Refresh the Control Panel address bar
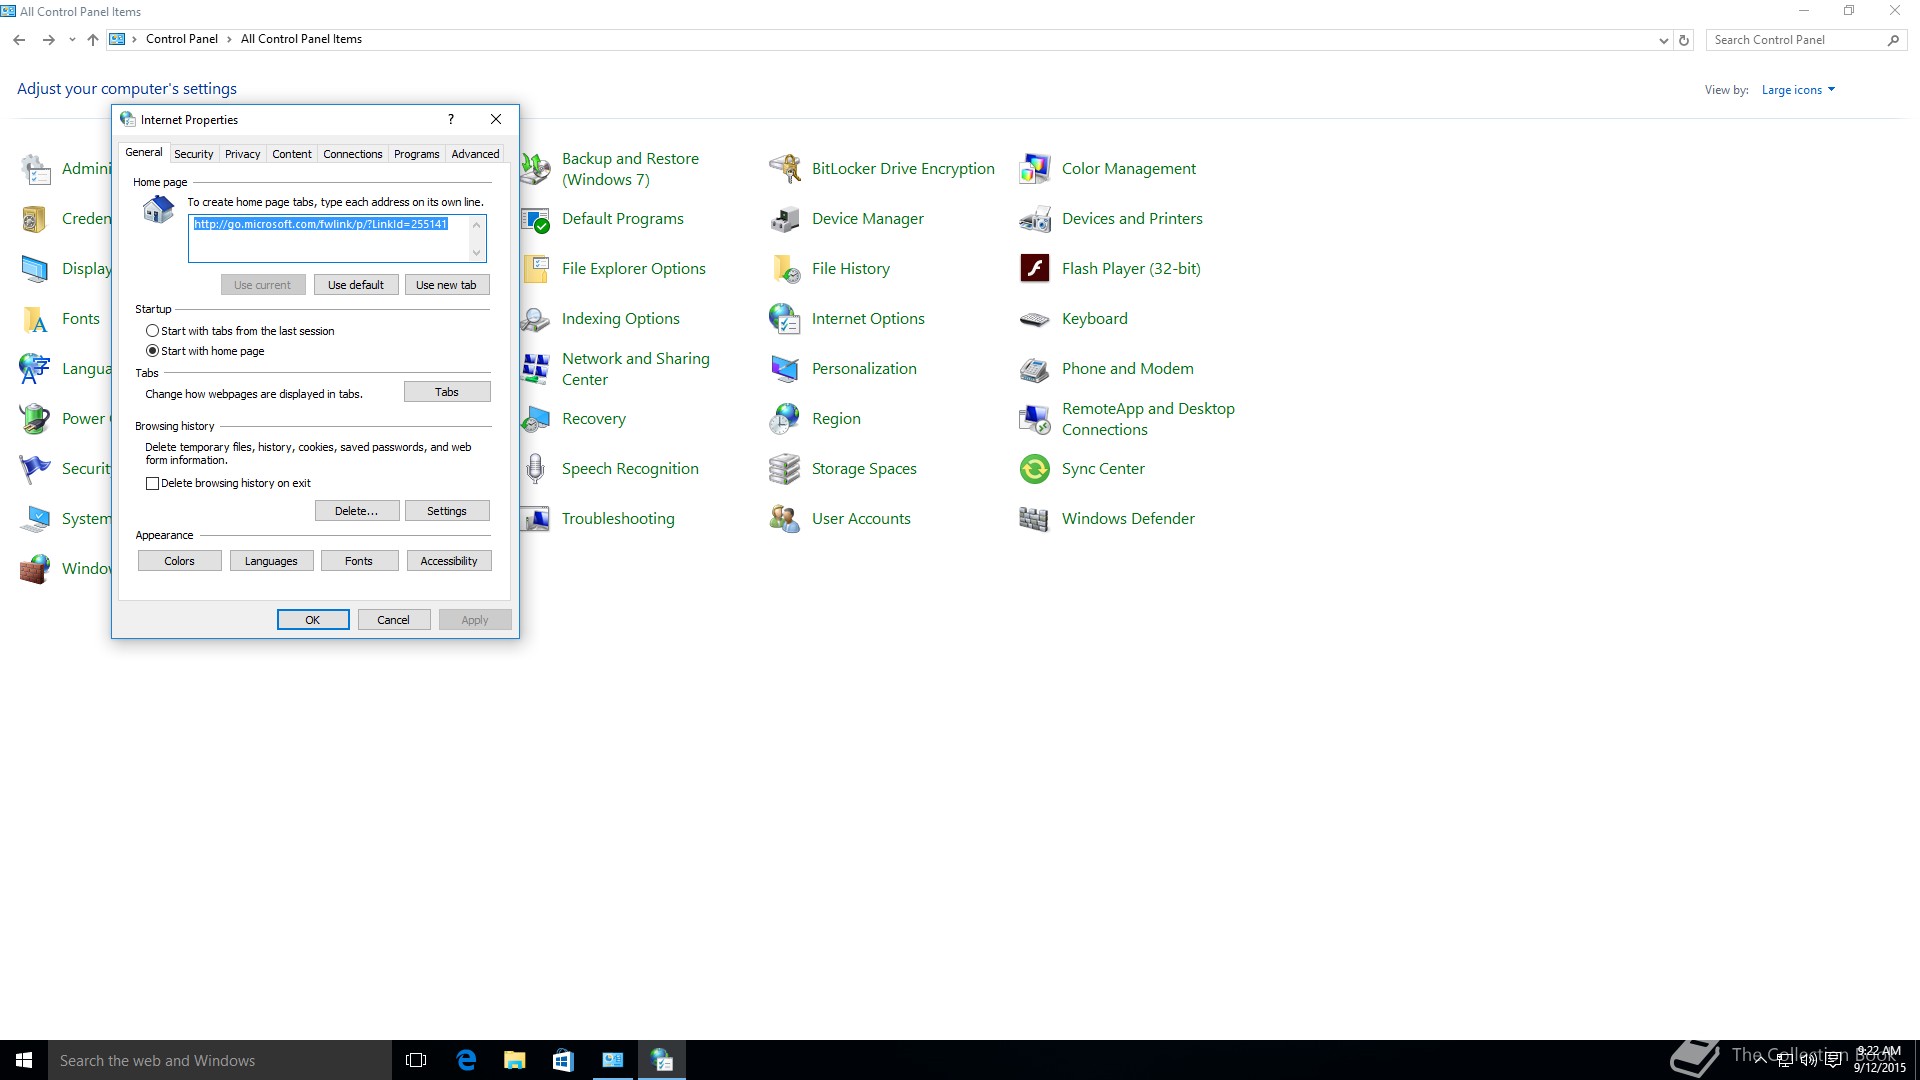The height and width of the screenshot is (1080, 1920). (1684, 41)
